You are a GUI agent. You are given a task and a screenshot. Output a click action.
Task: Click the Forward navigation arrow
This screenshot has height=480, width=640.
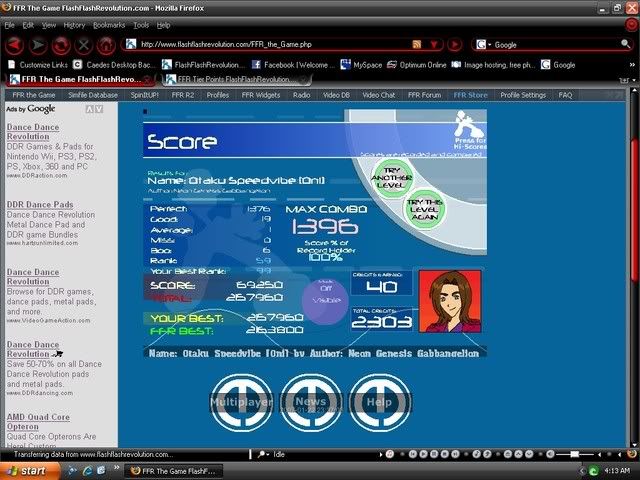pos(38,45)
